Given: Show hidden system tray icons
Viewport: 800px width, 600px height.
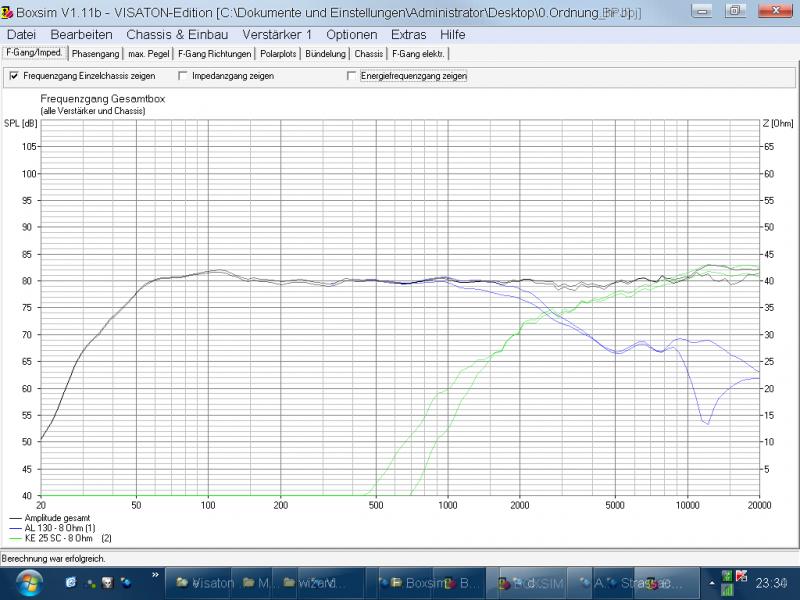Looking at the screenshot, I should [712, 581].
